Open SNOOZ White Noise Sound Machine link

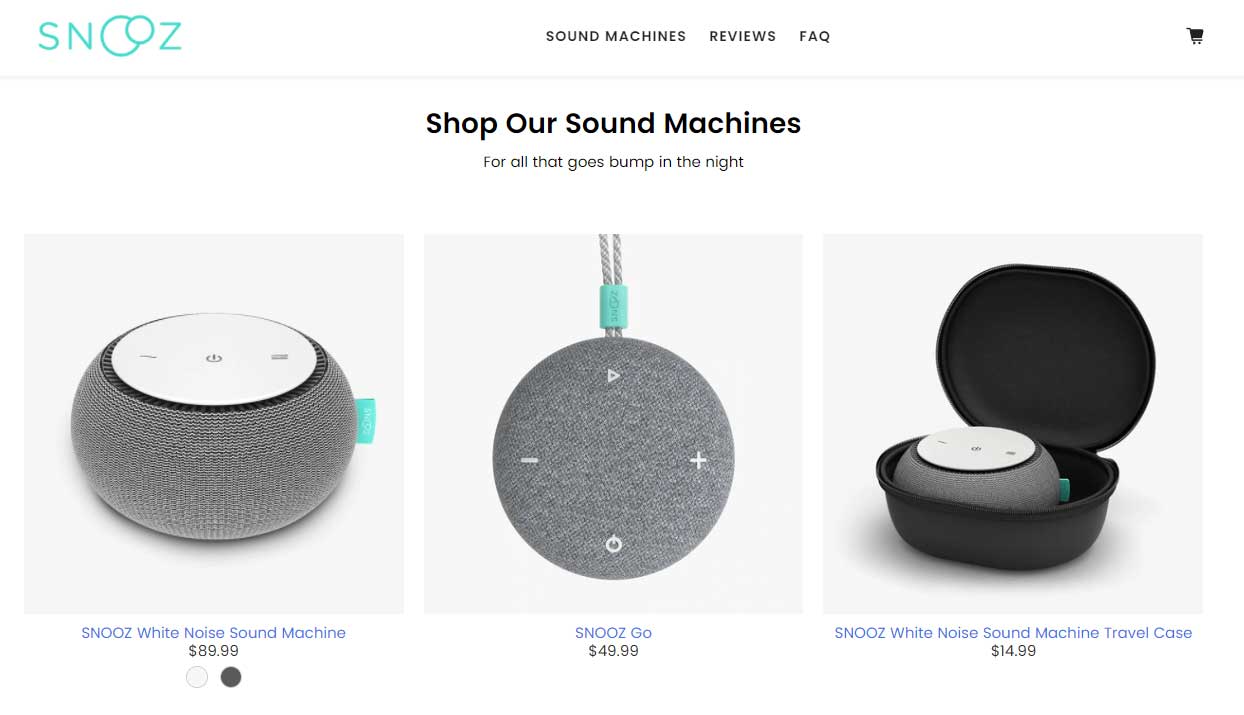[214, 633]
